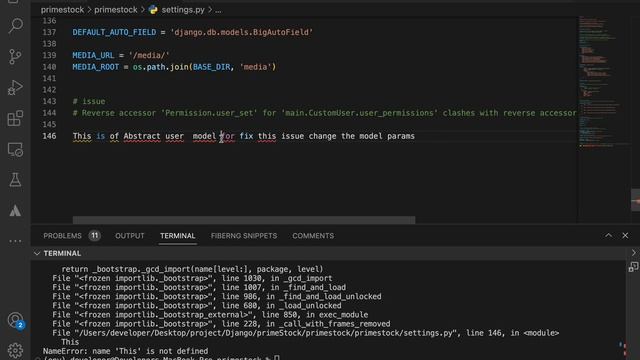Open the Source Control view

[15, 56]
